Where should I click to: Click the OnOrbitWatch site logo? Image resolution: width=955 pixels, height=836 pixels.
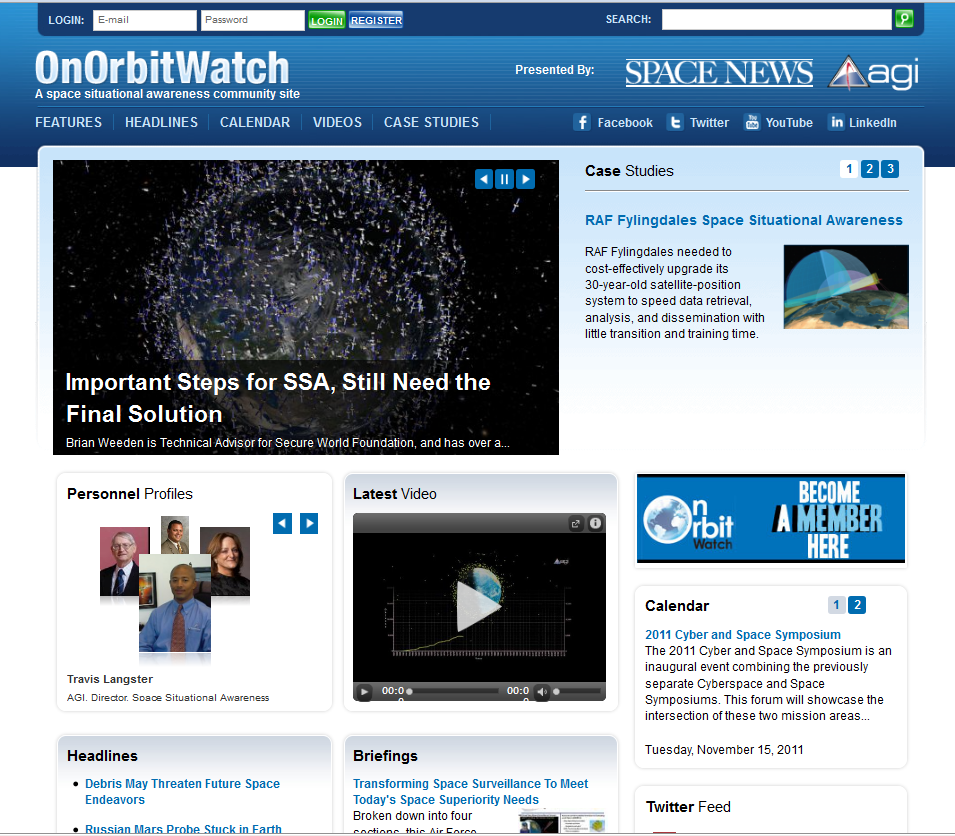click(x=162, y=68)
